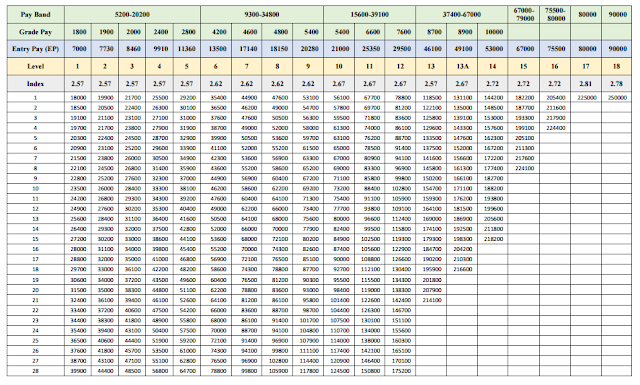
Task: Click Entry Pay value '17140'
Action: point(248,49)
